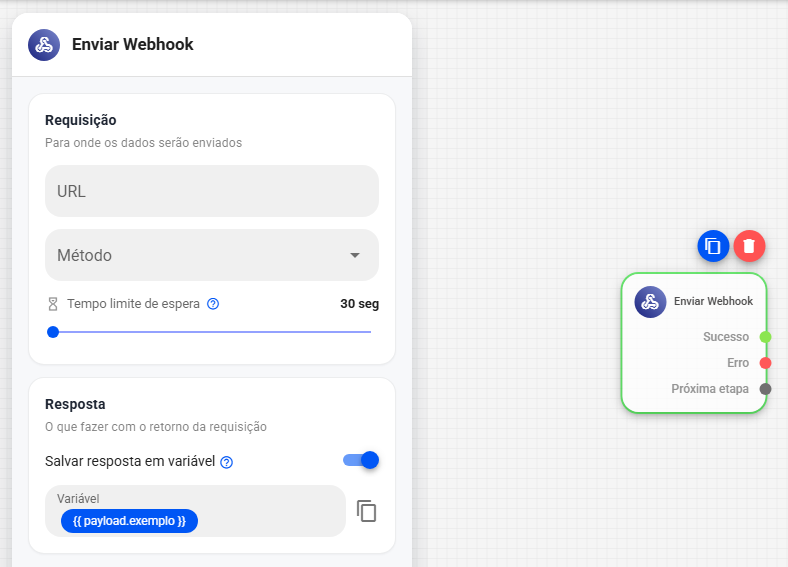Click the webhook icon in panel header
Image resolution: width=788 pixels, height=567 pixels.
[44, 45]
